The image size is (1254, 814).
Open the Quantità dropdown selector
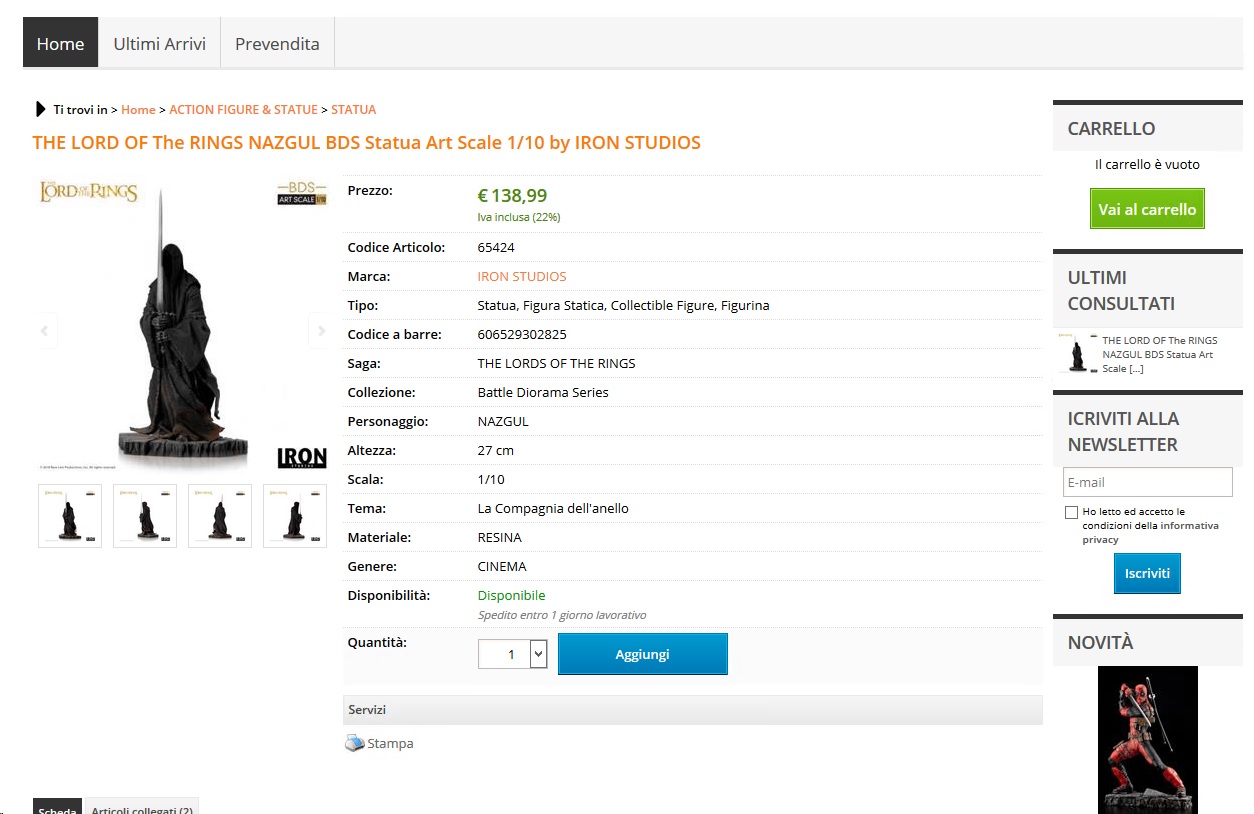(538, 654)
